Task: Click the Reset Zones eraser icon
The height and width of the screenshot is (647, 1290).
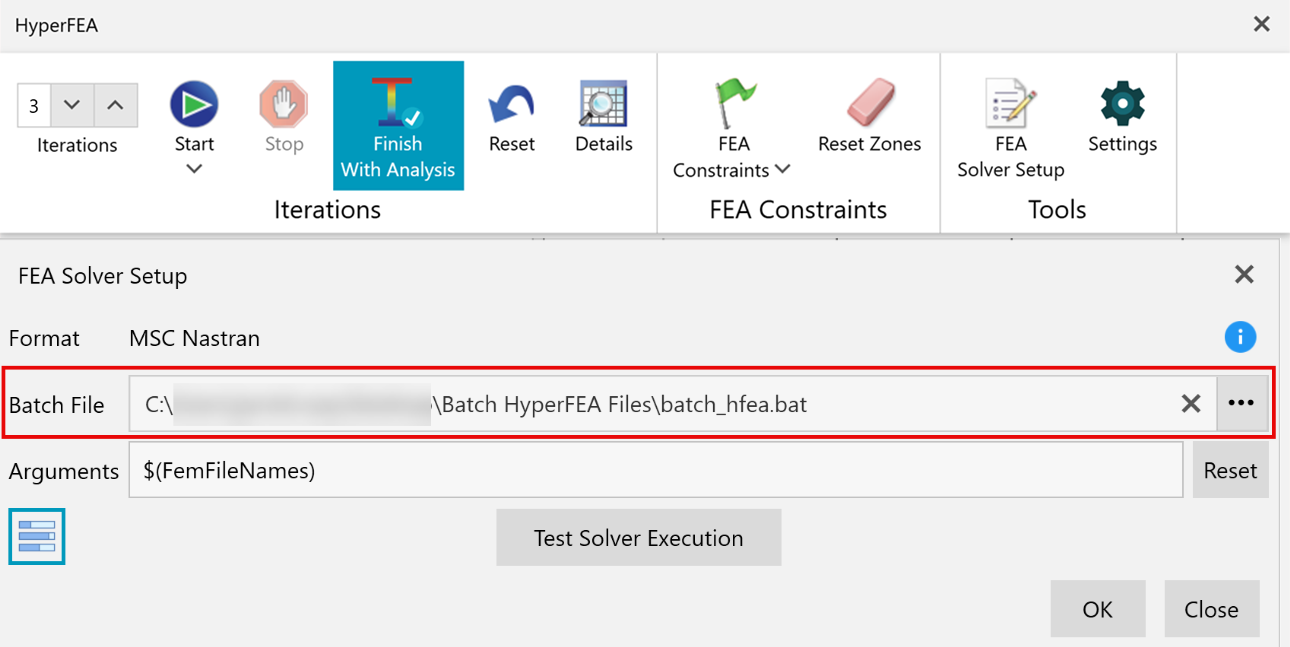Action: click(x=870, y=104)
